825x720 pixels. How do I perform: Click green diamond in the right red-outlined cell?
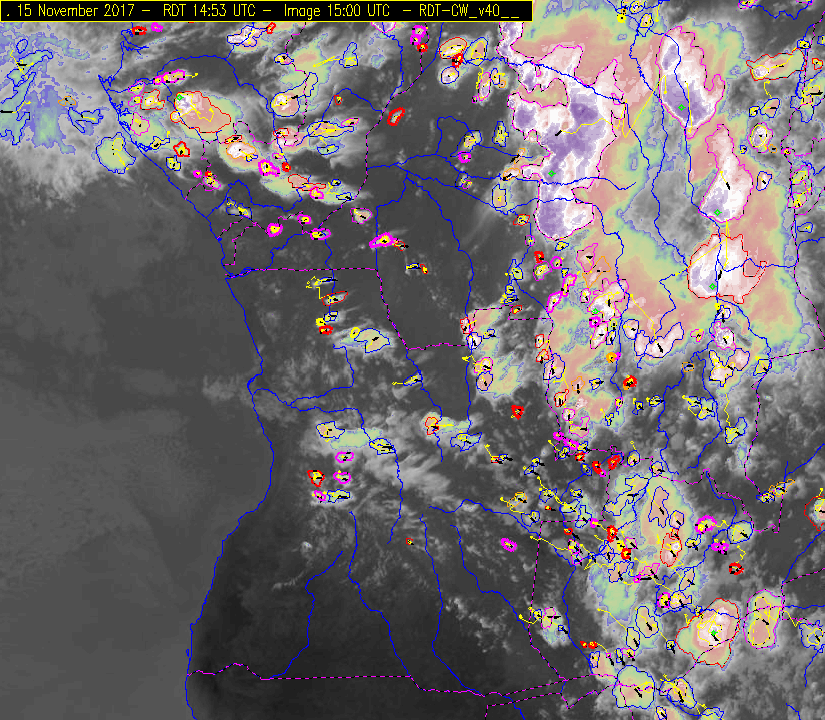713,287
